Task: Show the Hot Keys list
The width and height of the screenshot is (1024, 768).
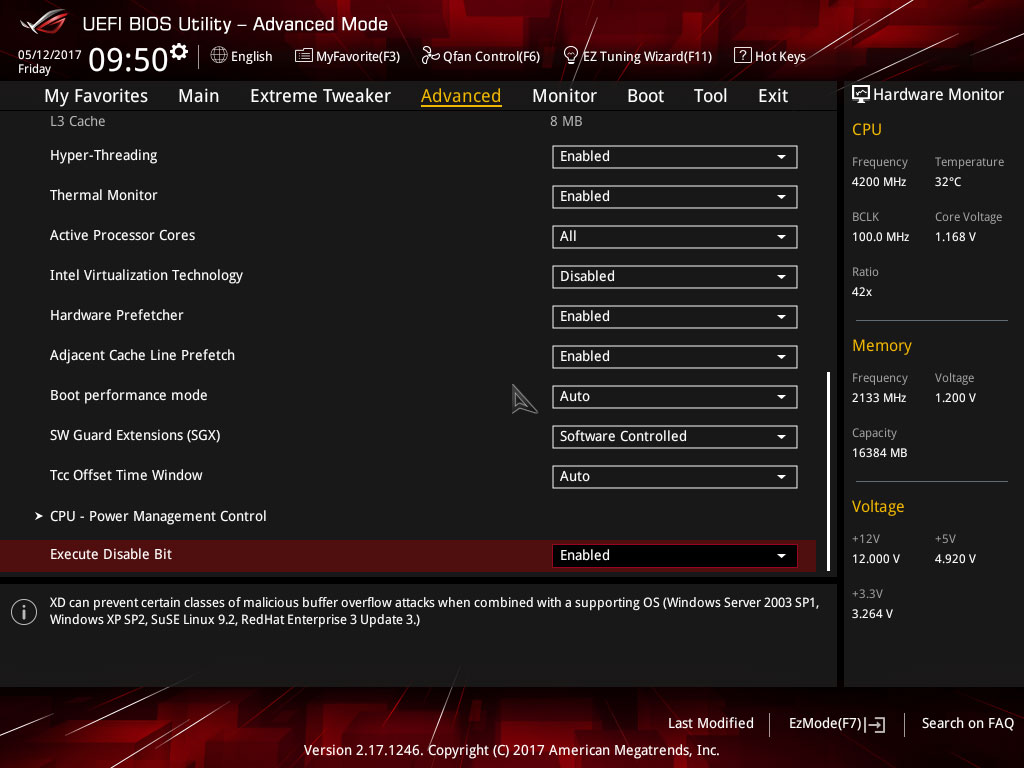Action: point(770,56)
